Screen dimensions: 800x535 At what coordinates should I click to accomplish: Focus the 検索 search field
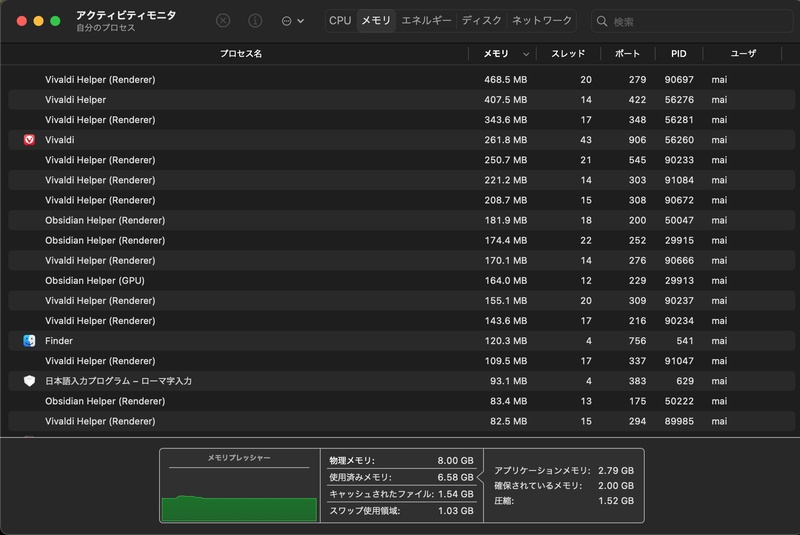pyautogui.click(x=694, y=21)
